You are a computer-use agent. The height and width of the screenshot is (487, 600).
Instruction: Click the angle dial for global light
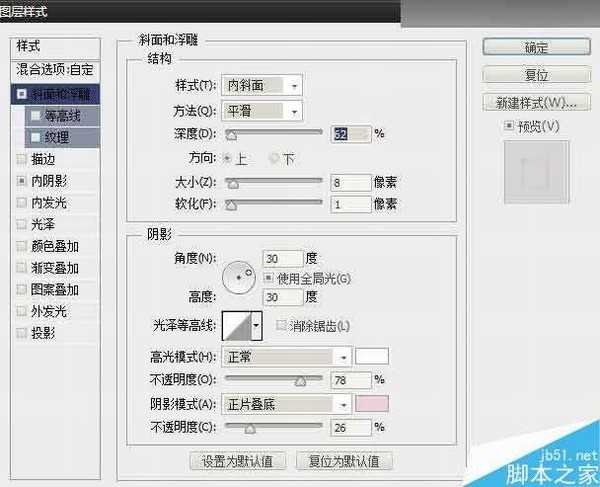pos(240,277)
